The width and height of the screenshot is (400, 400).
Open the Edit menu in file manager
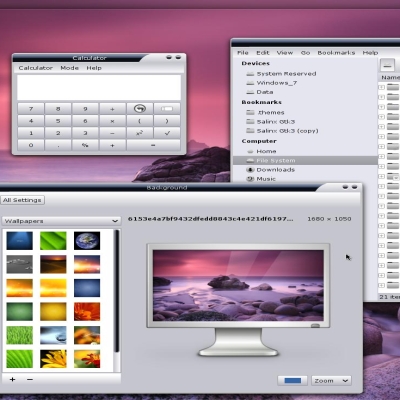click(263, 53)
